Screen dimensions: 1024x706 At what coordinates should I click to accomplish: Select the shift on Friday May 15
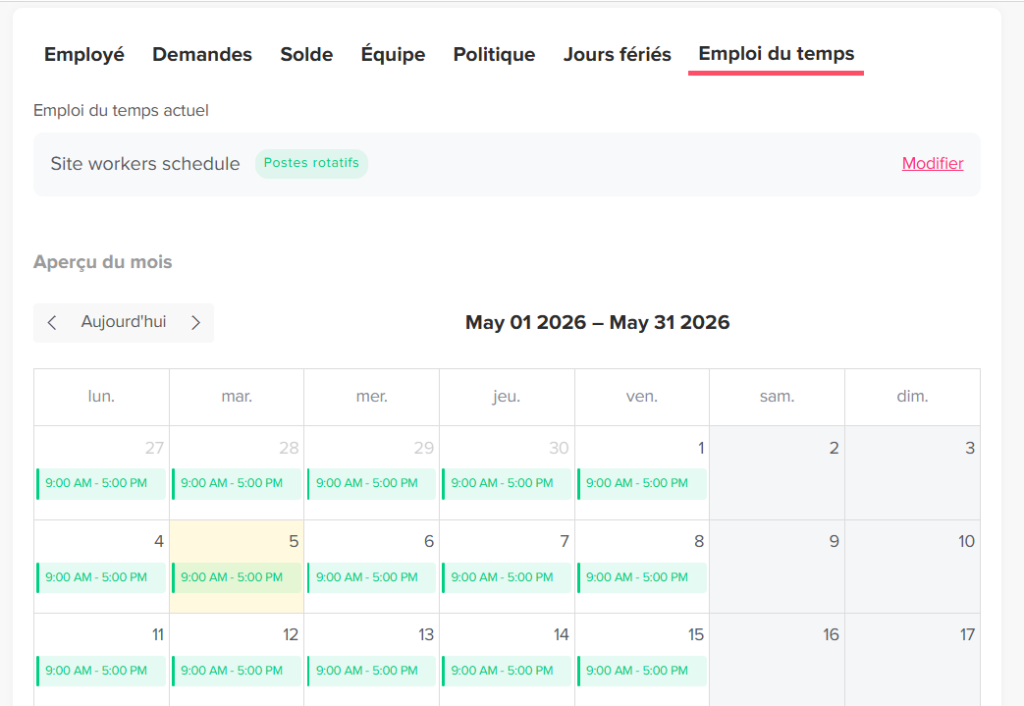click(x=642, y=671)
